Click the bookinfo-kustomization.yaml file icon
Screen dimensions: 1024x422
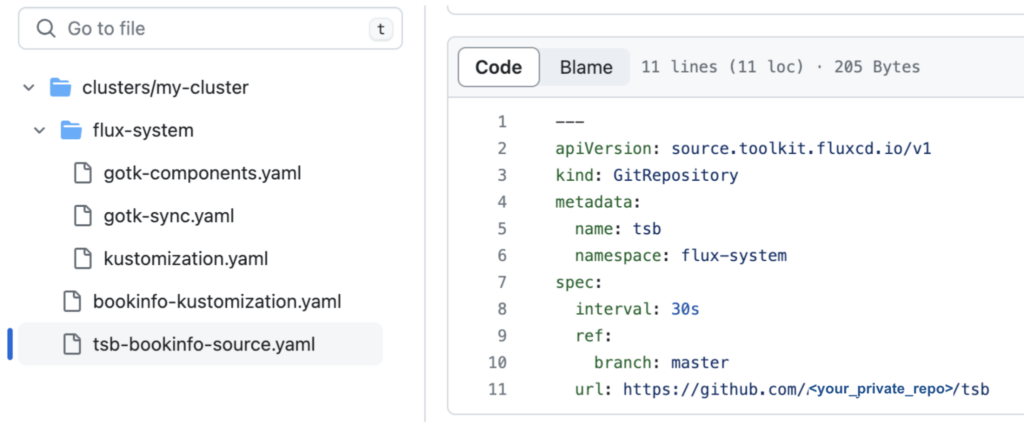tap(72, 301)
